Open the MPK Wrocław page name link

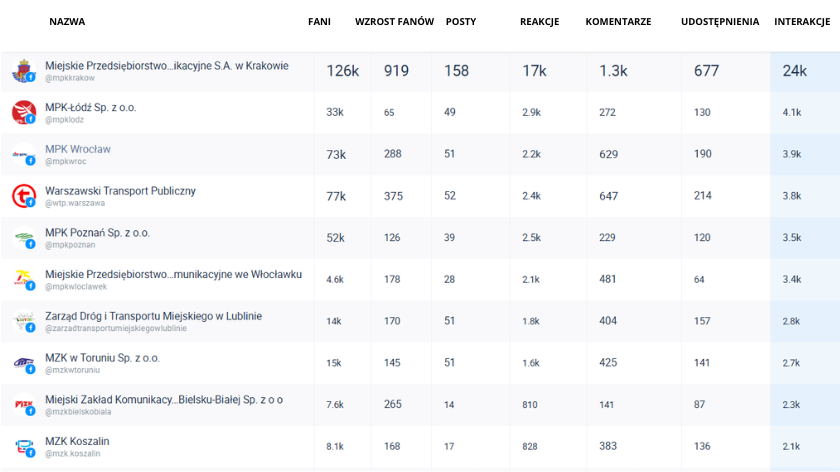78,149
